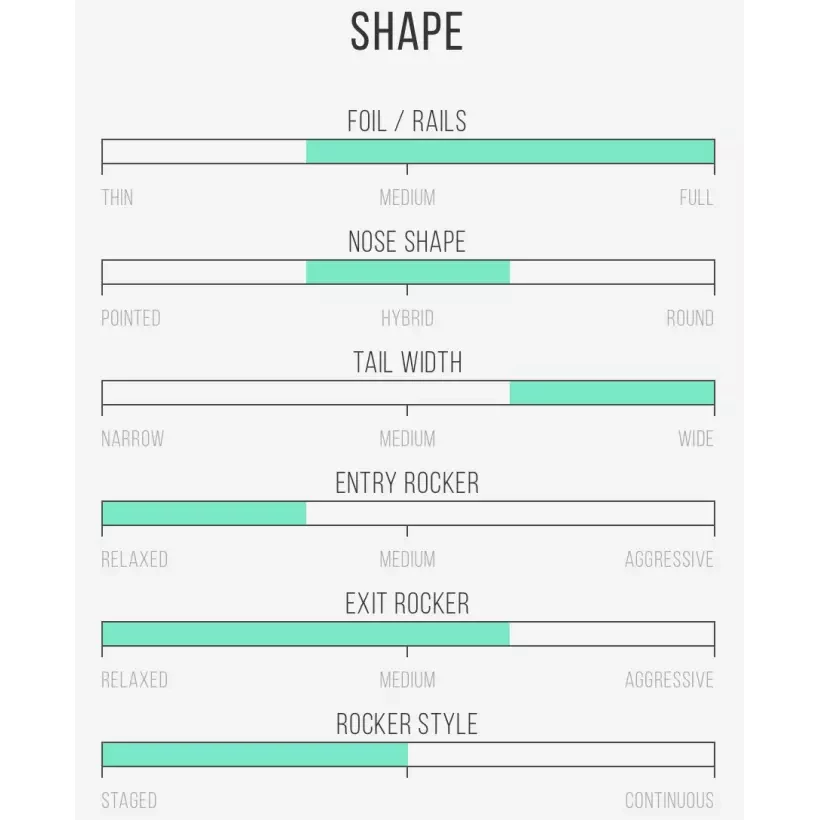
Task: Click the Tail Width slider bar
Action: tap(408, 393)
